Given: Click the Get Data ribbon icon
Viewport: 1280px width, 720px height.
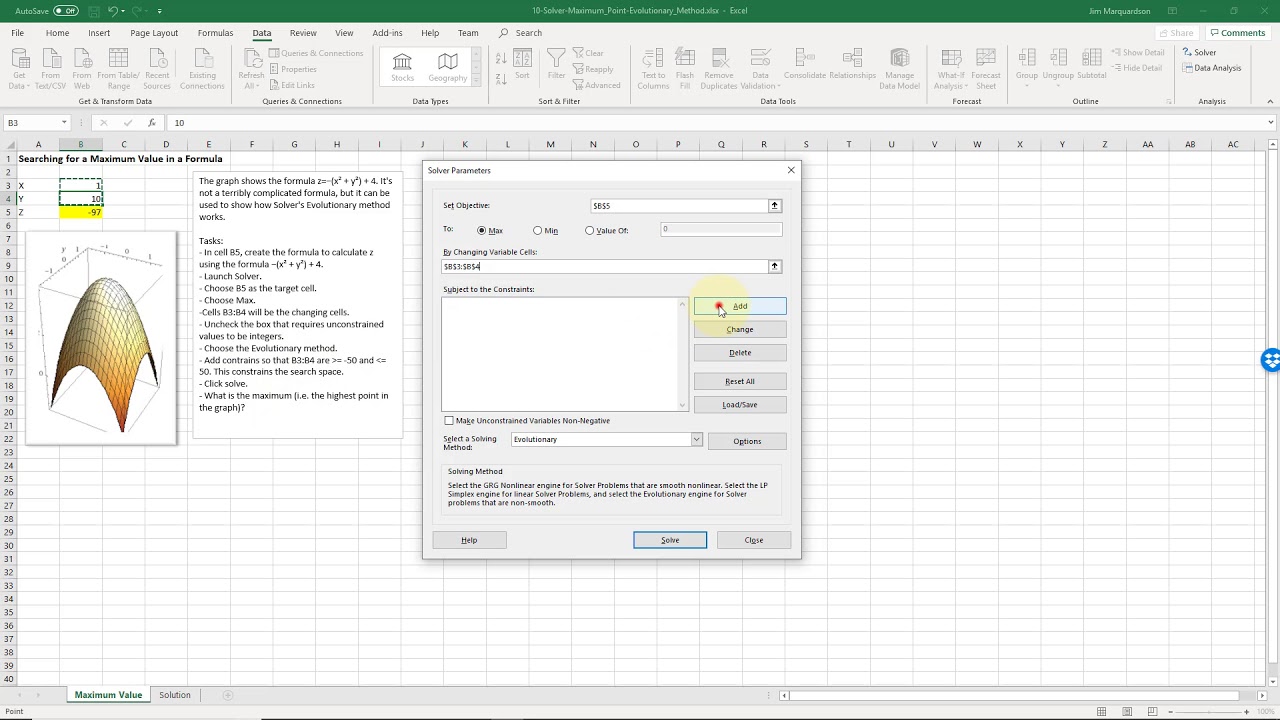Looking at the screenshot, I should (x=19, y=68).
